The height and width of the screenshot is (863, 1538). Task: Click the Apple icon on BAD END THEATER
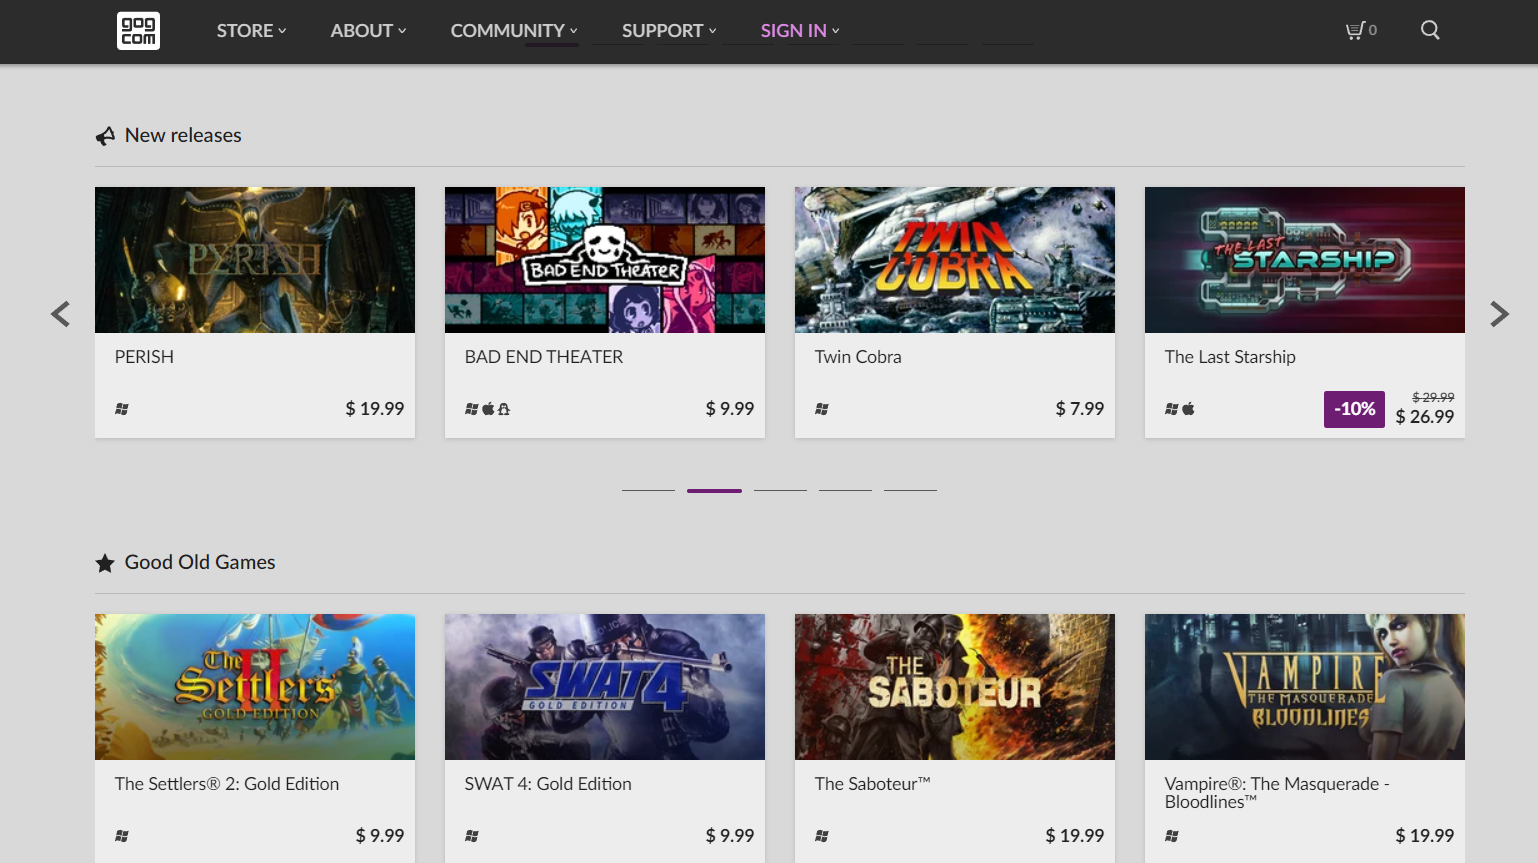tap(488, 409)
